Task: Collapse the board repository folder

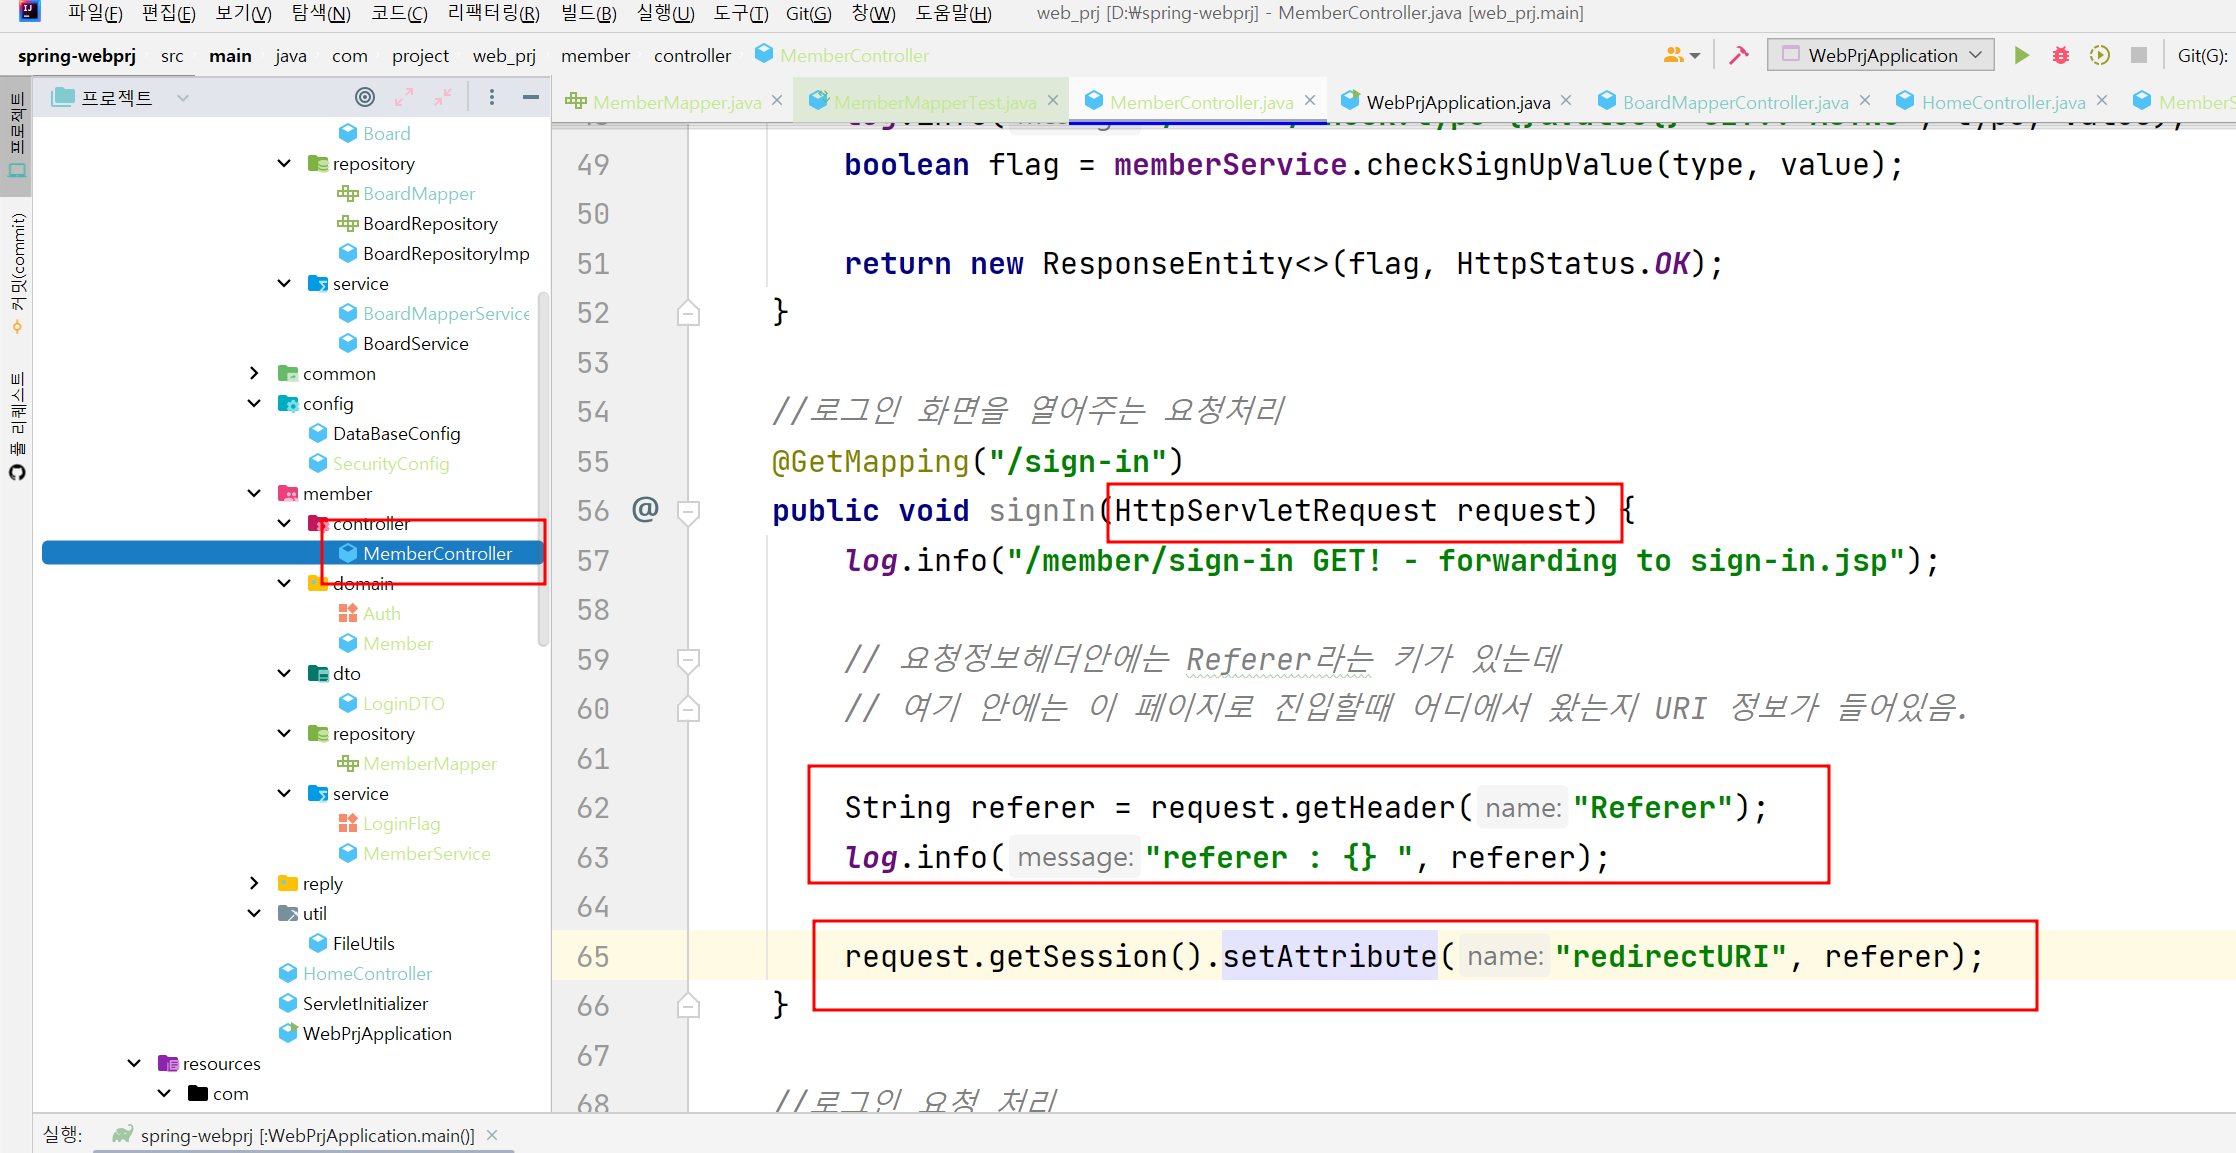Action: pyautogui.click(x=284, y=163)
